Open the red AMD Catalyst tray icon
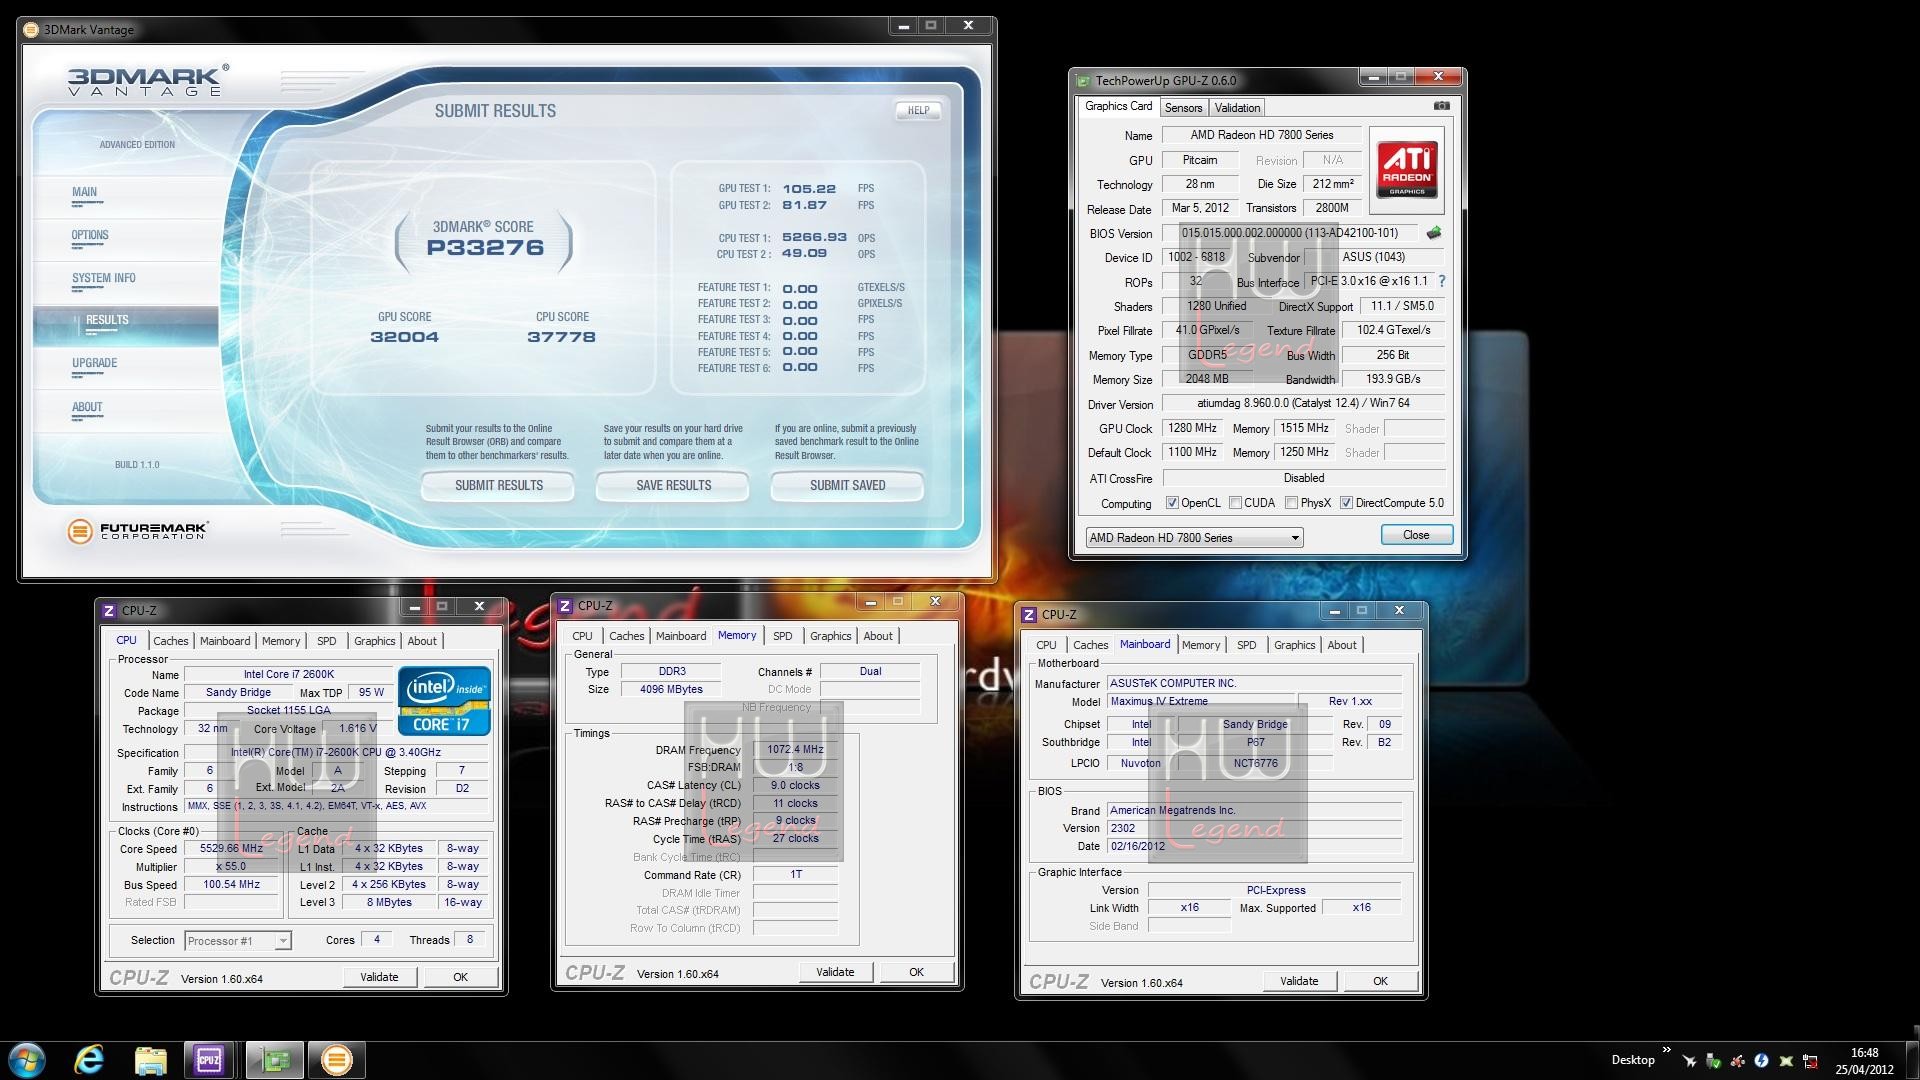The width and height of the screenshot is (1920, 1080). [x=1738, y=1061]
